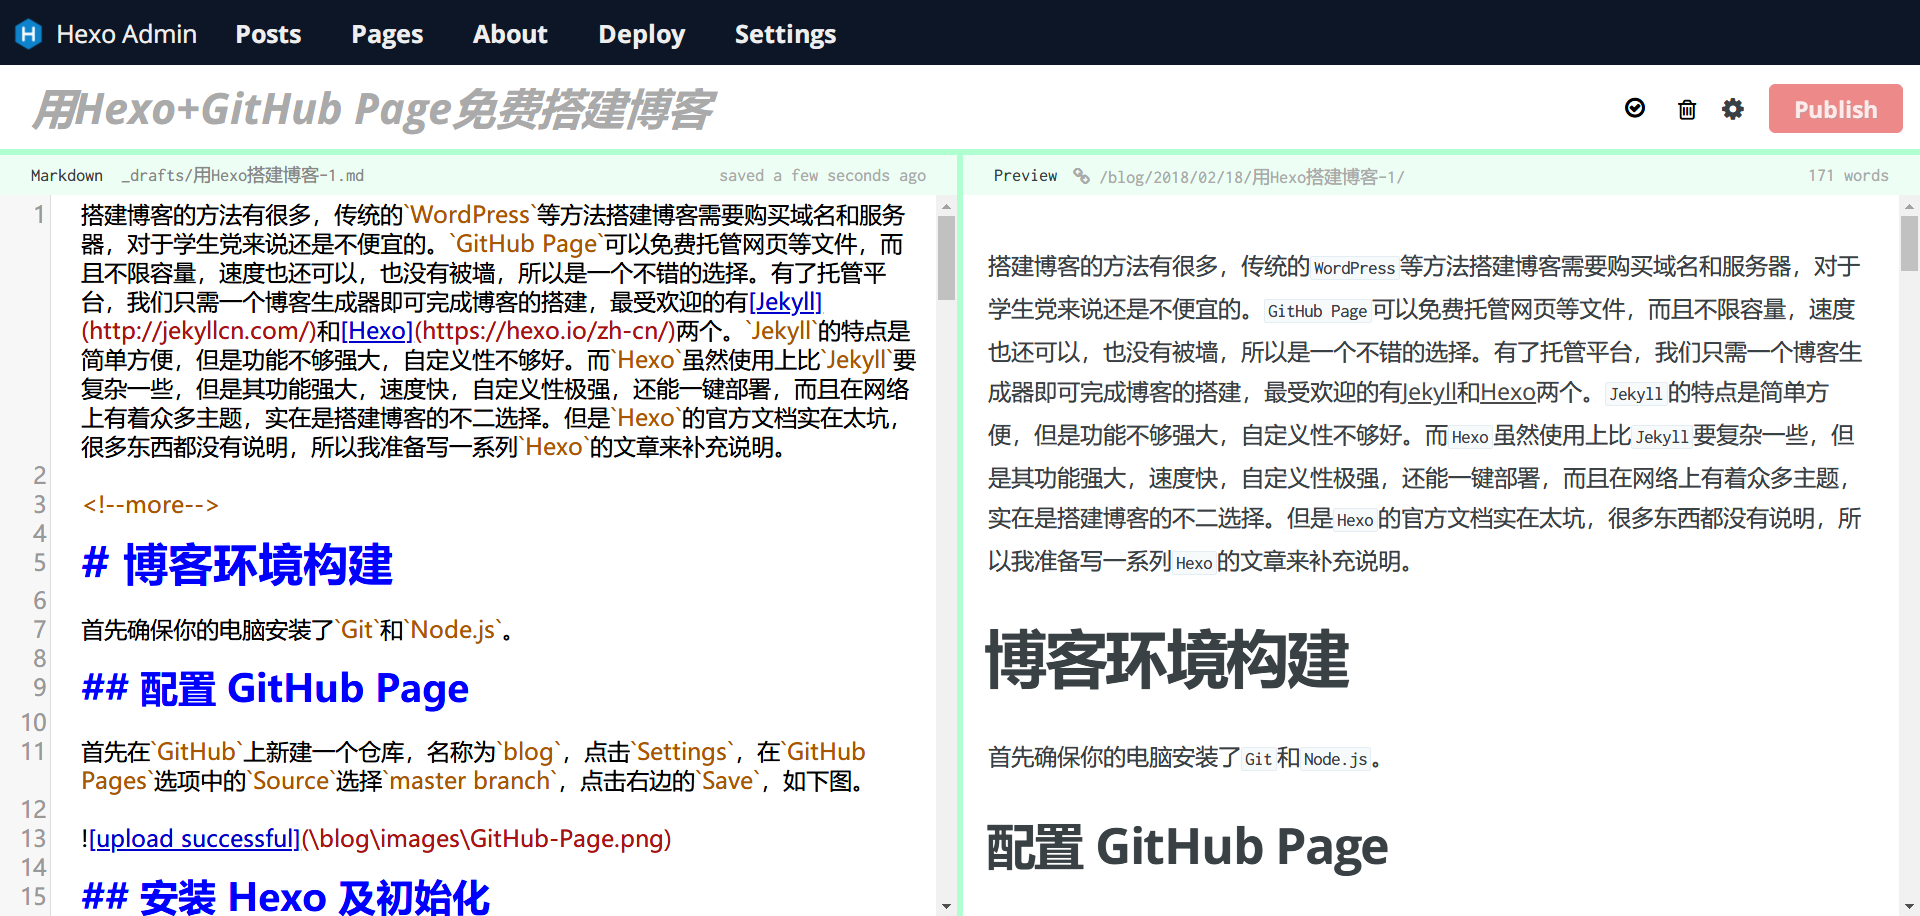Go to the Pages section

coord(387,34)
